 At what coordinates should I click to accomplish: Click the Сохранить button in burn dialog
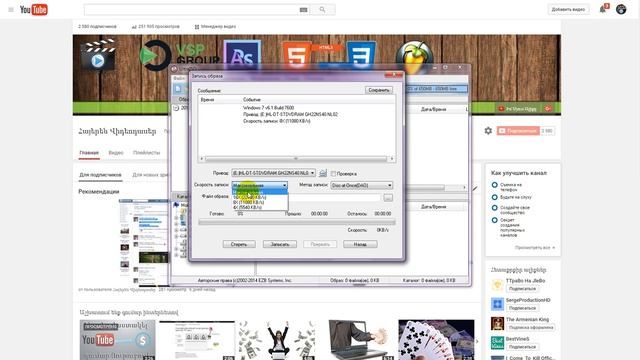pos(379,90)
